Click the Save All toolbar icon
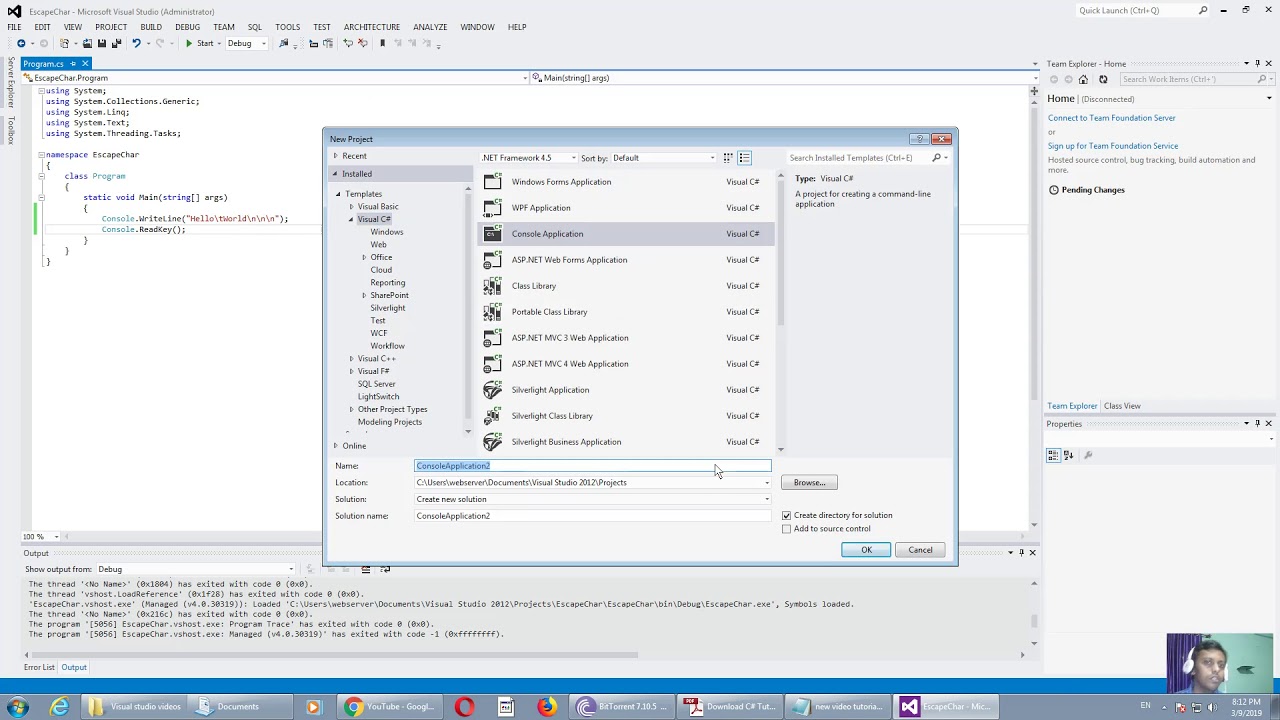Screen dimensions: 1280x720 116,43
